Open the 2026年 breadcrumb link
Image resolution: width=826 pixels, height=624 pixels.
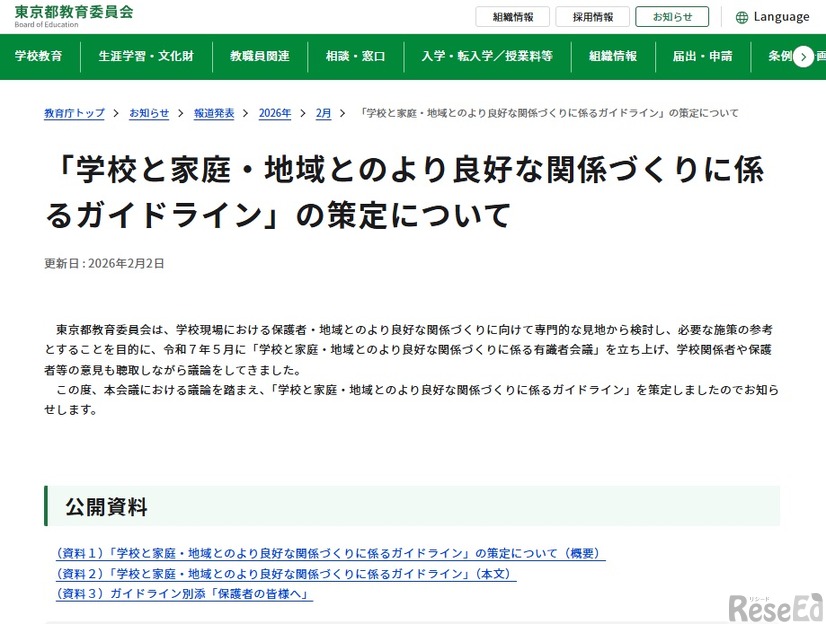[x=275, y=113]
